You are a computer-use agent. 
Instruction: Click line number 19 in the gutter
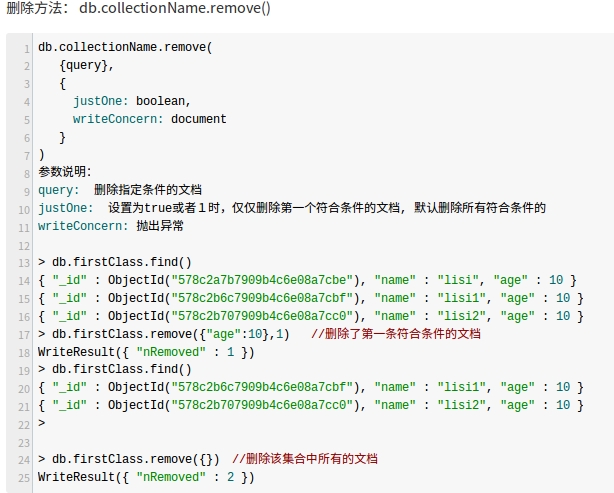pyautogui.click(x=24, y=370)
